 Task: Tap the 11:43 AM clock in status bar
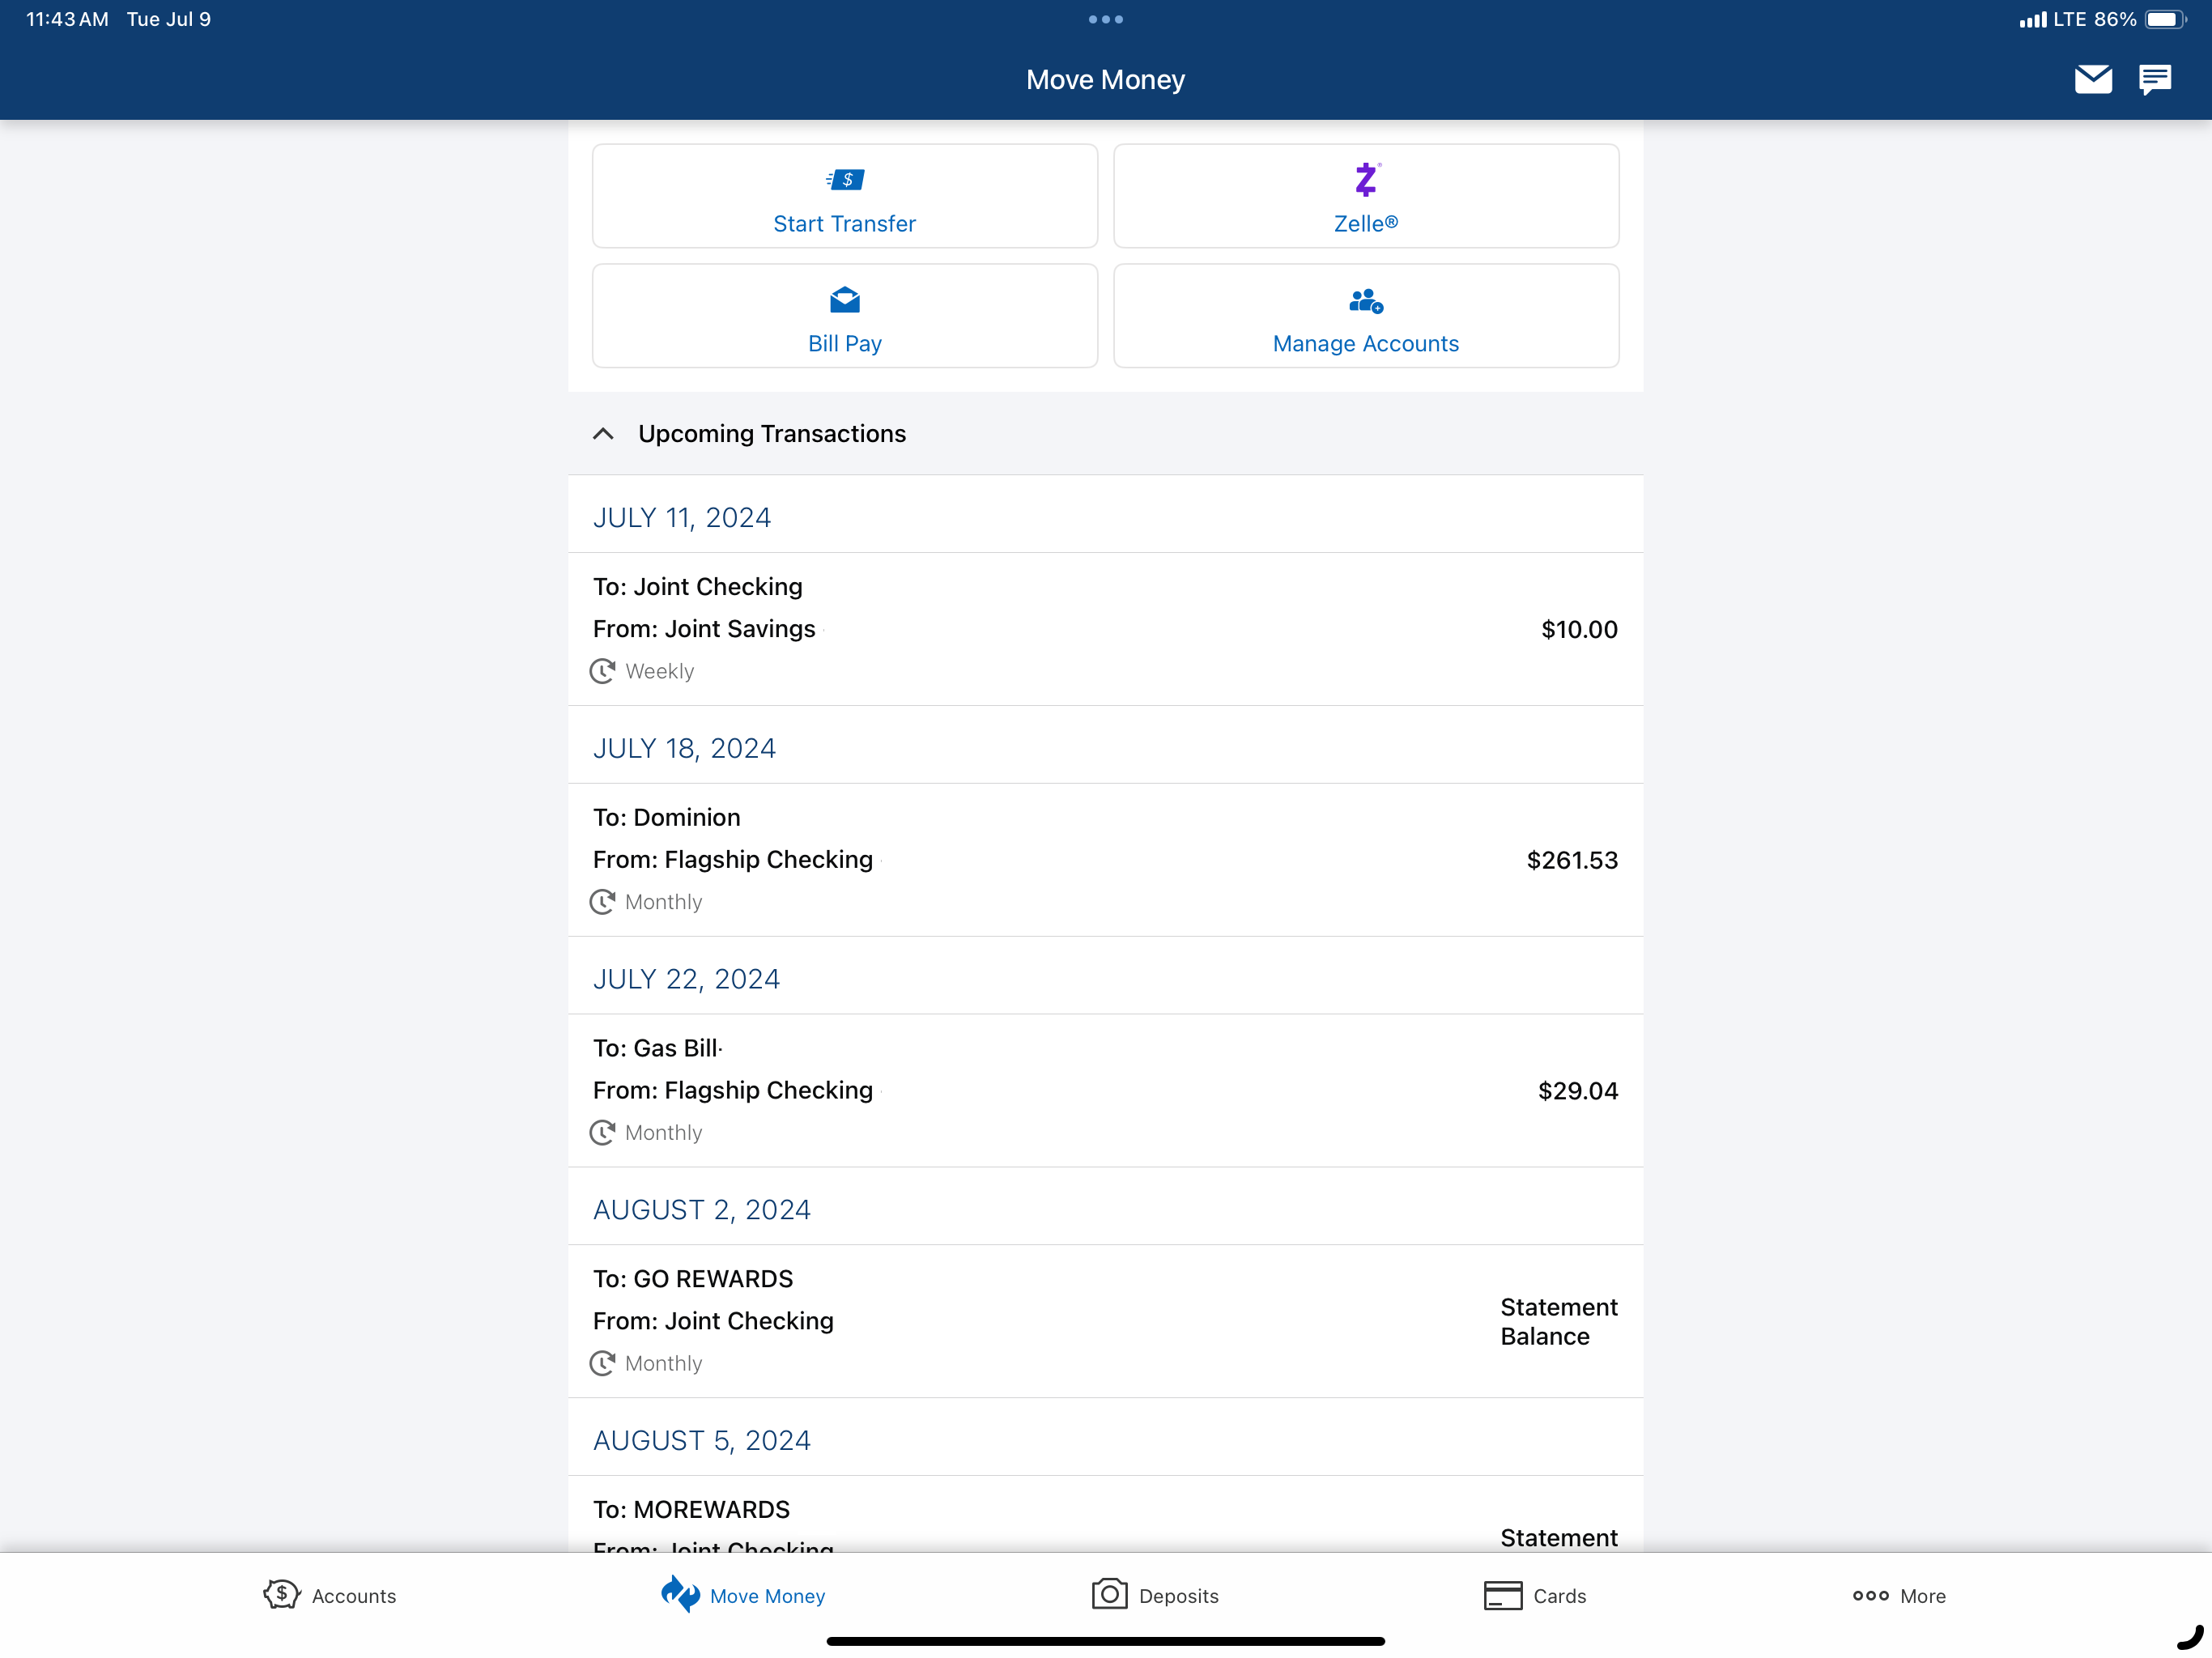(67, 19)
